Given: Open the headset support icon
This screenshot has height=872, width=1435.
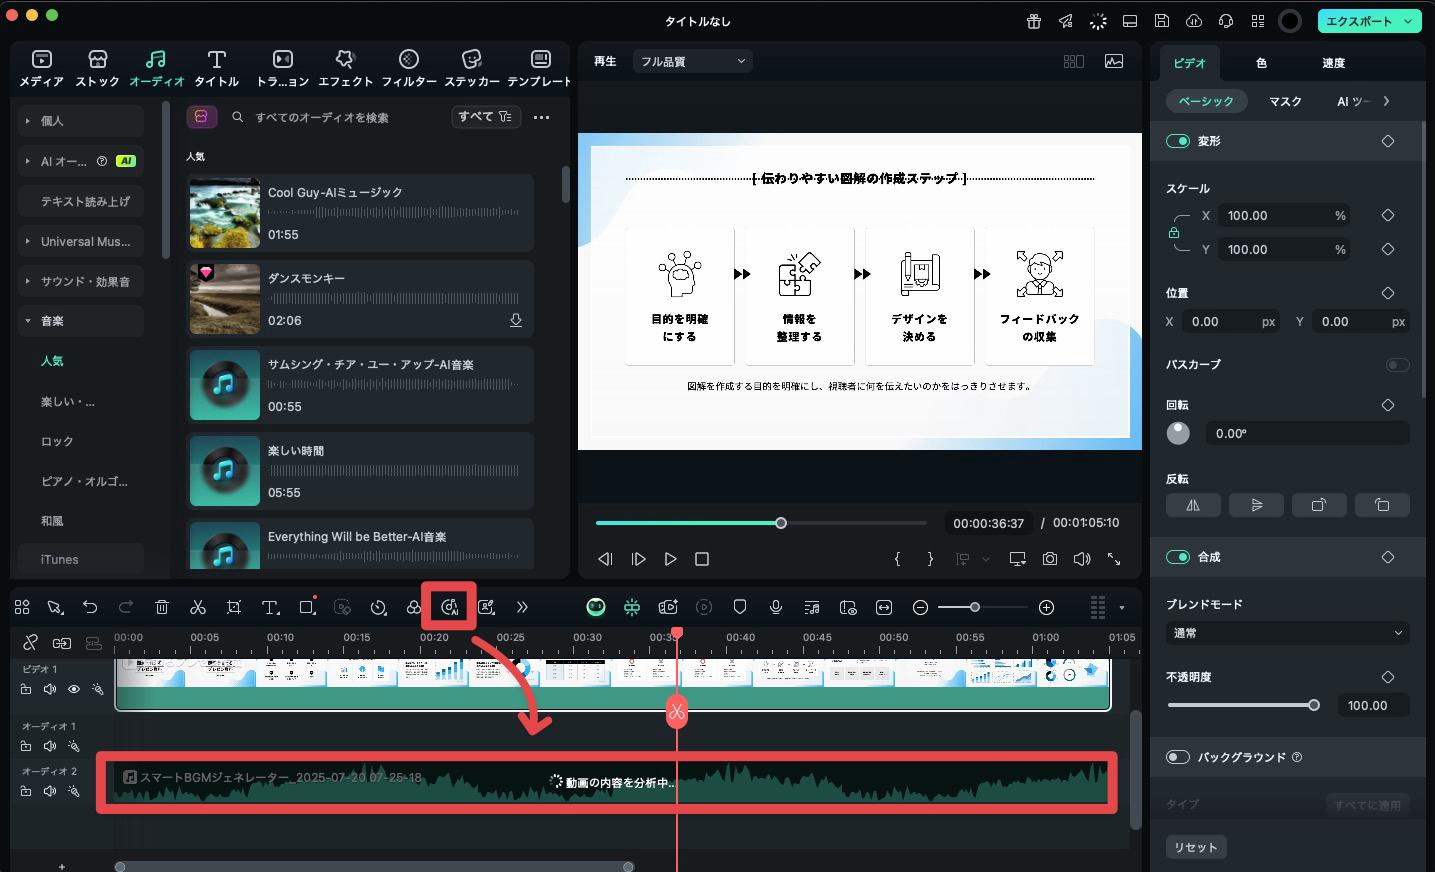Looking at the screenshot, I should [1225, 21].
